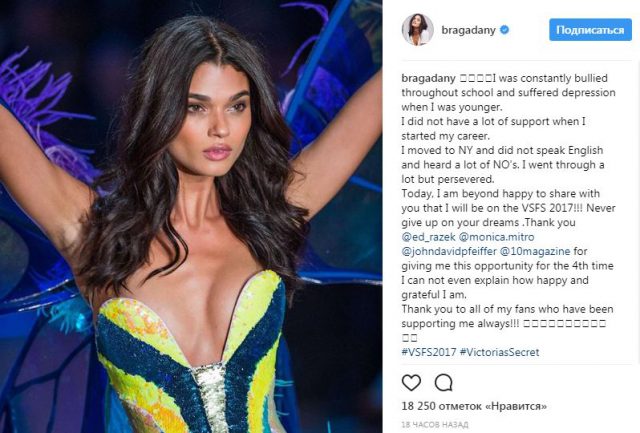Open the @ed_razek mention
640x433 pixels.
pos(428,237)
